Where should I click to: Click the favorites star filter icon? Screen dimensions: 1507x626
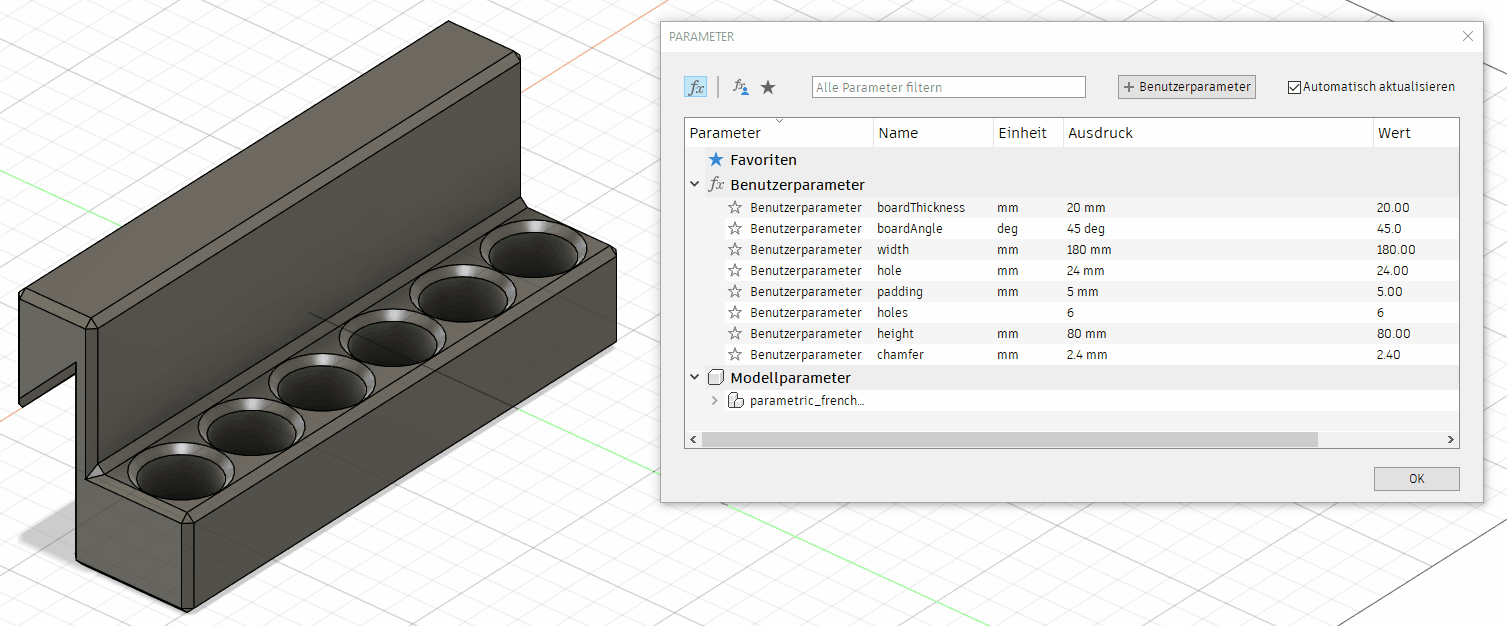pos(768,87)
